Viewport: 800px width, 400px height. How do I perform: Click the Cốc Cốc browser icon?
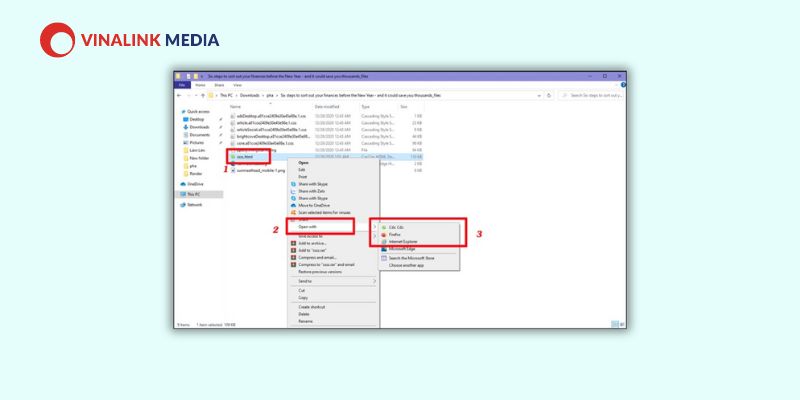coord(384,227)
